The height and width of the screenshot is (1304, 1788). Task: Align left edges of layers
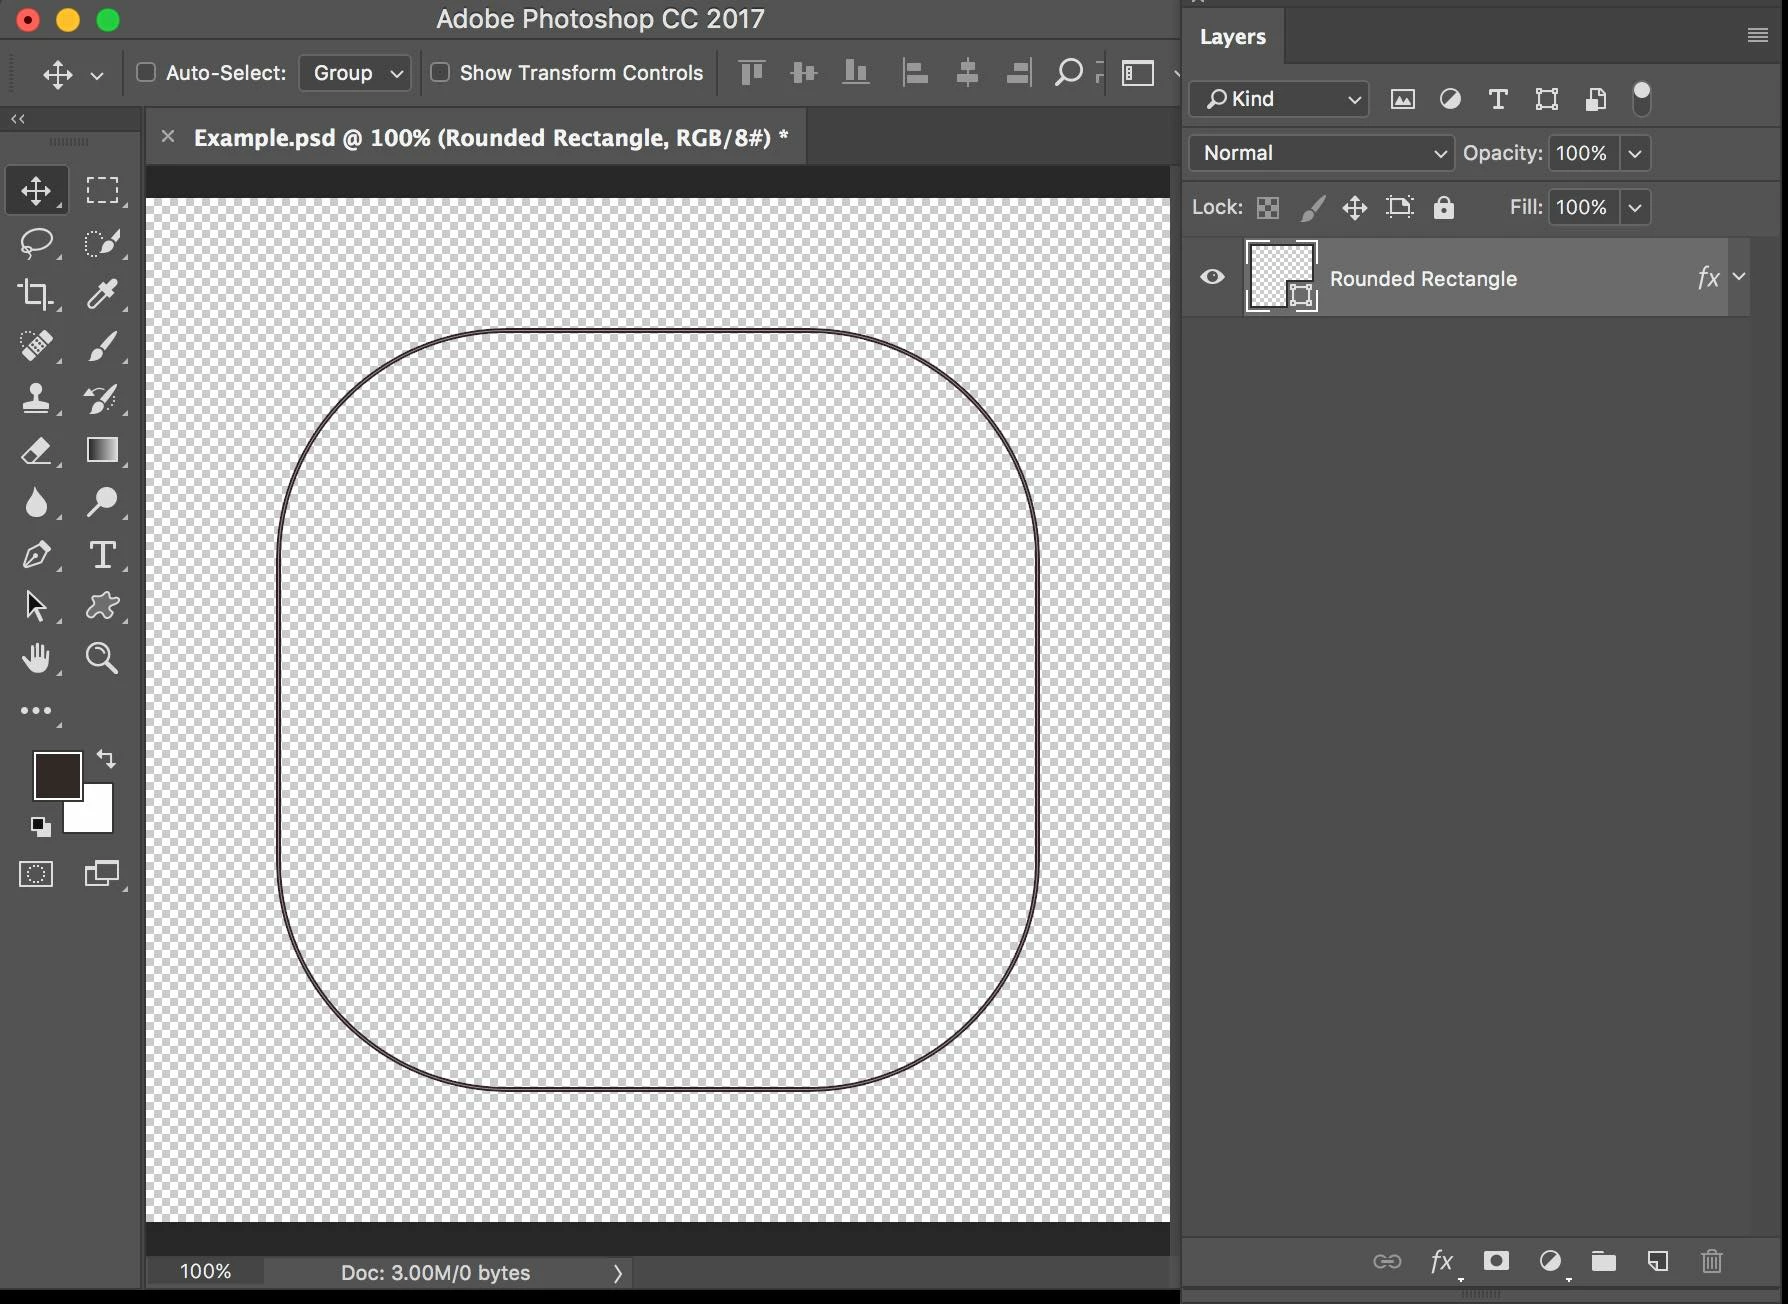pyautogui.click(x=915, y=72)
